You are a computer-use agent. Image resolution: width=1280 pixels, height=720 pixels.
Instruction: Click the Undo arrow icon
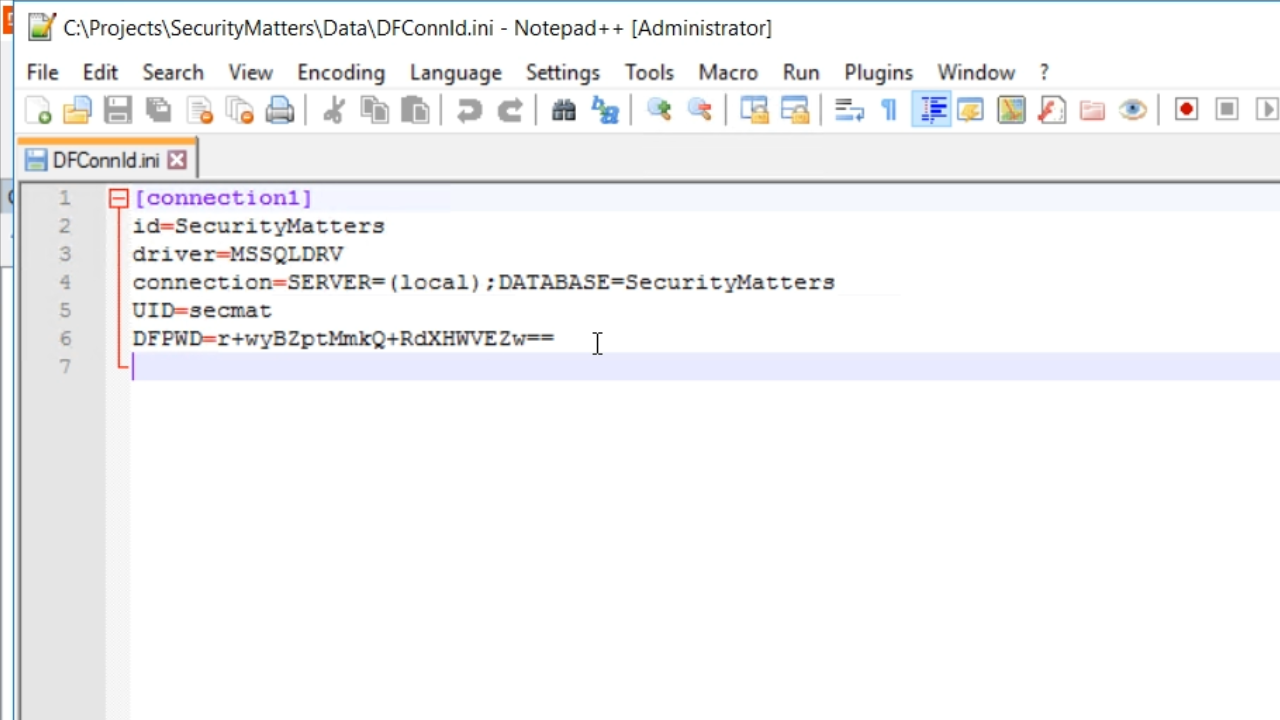[469, 110]
